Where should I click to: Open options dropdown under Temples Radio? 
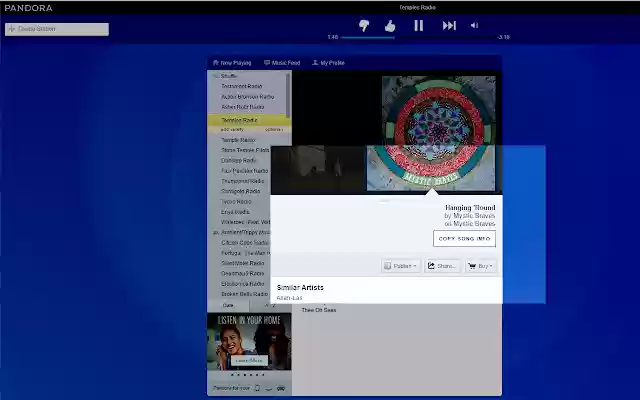tap(274, 129)
